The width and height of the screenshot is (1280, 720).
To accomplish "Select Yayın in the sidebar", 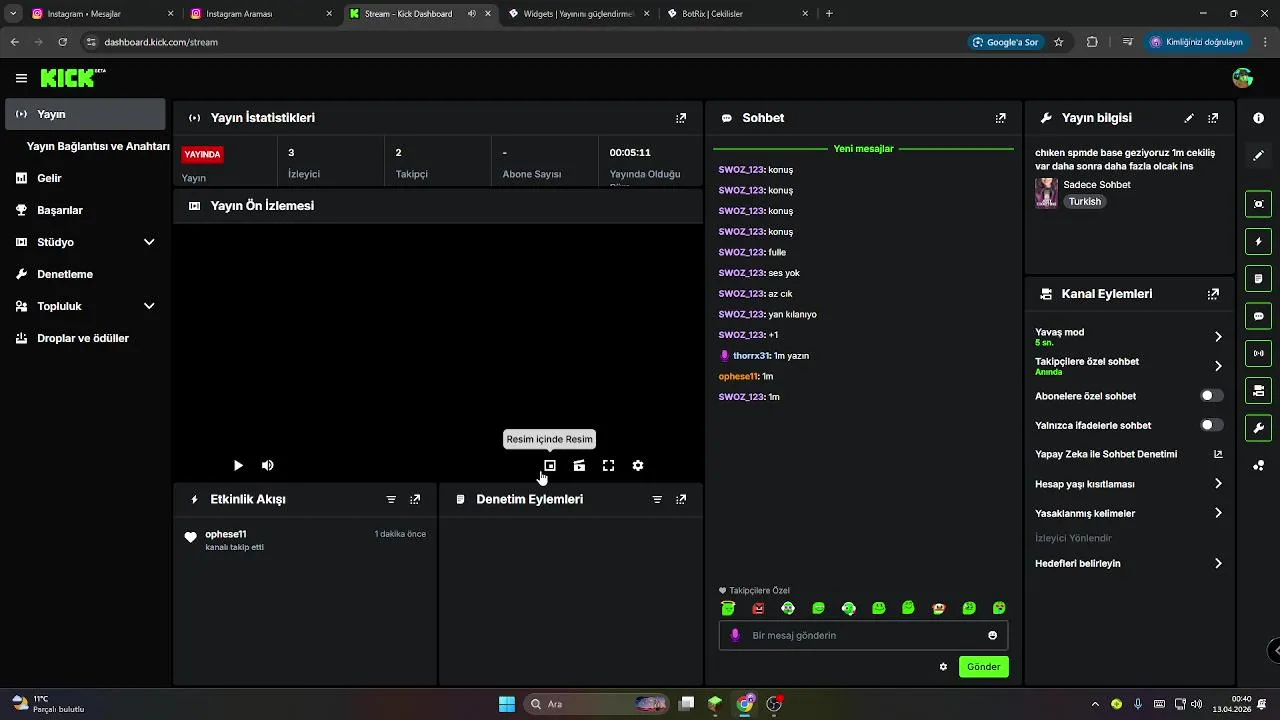I will click(x=85, y=114).
